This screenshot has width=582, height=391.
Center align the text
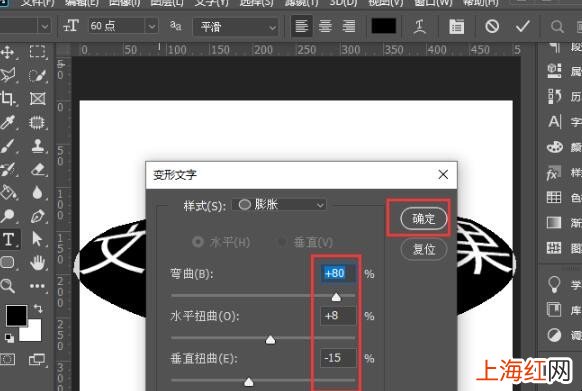pos(325,26)
